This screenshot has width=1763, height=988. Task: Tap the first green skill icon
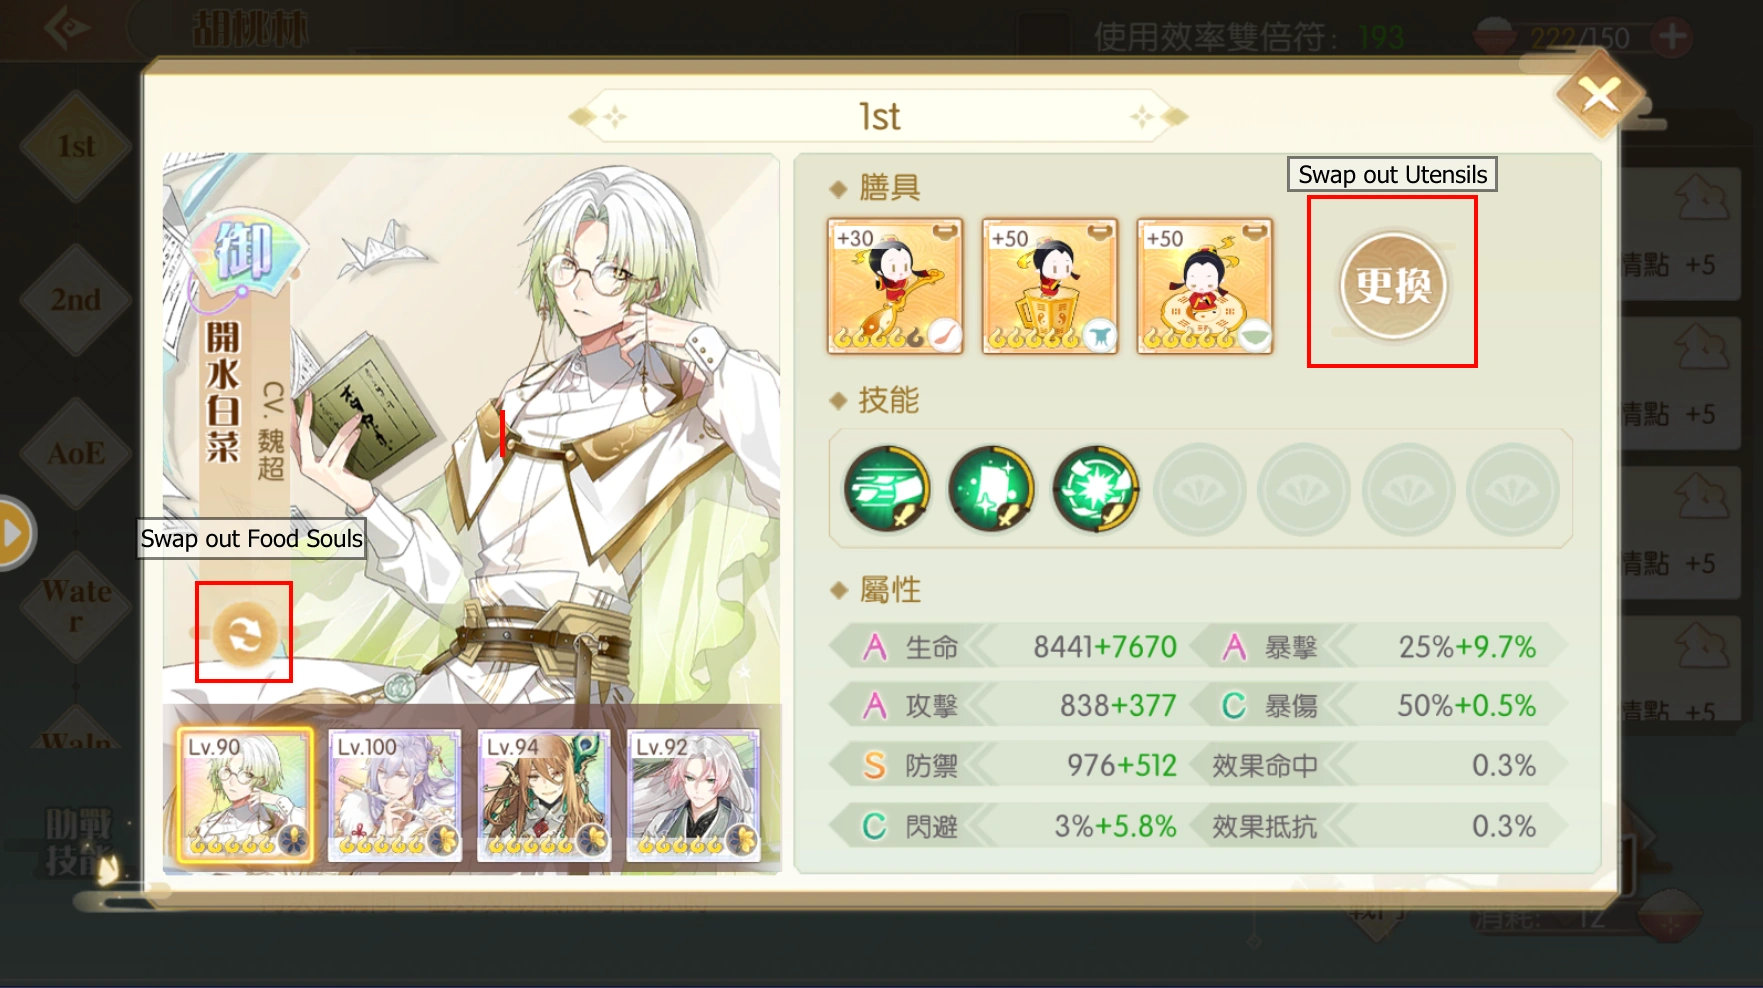click(x=887, y=489)
